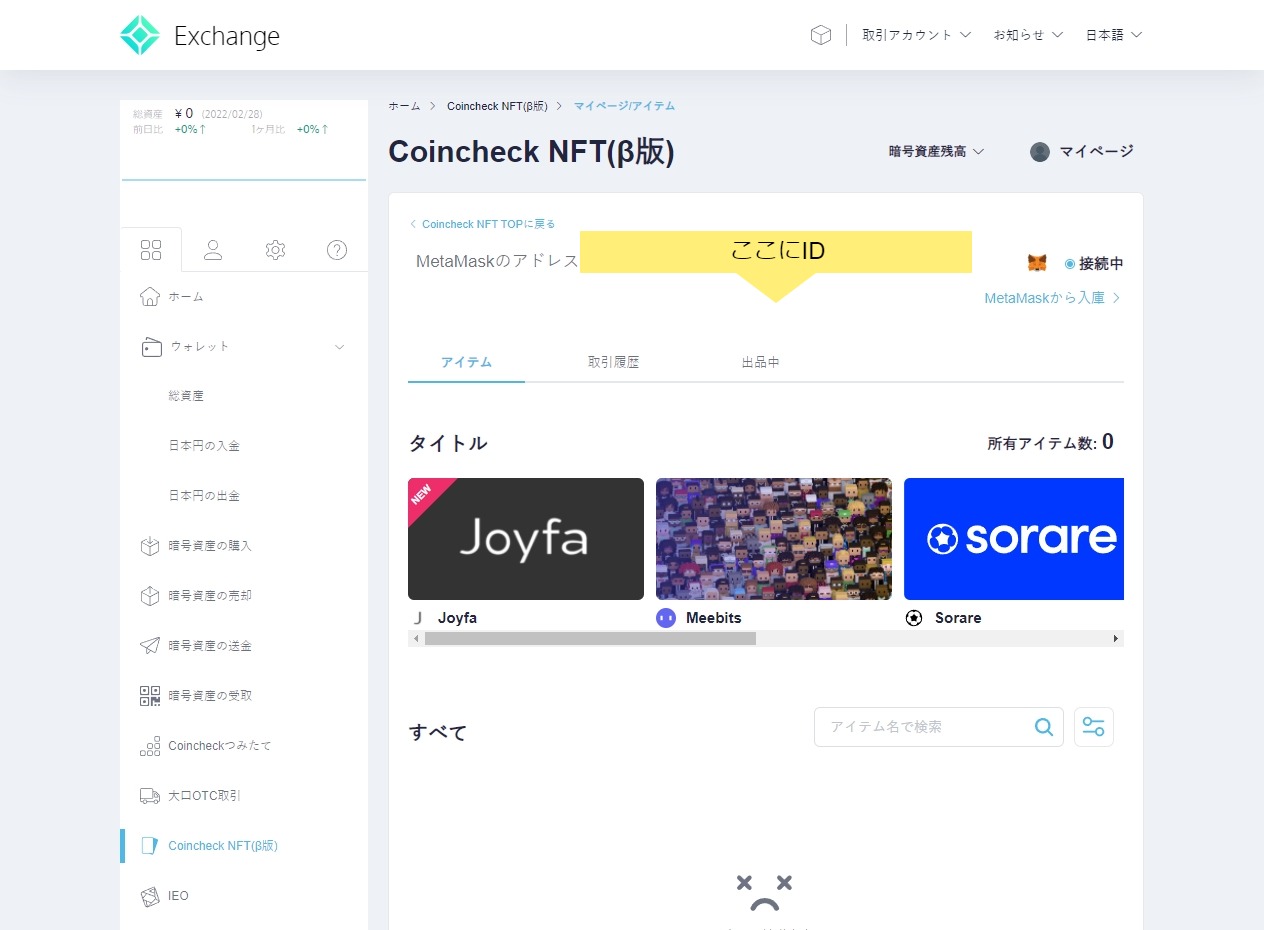Click the Coincheckつみたて blocks icon
The image size is (1264, 930).
(150, 746)
